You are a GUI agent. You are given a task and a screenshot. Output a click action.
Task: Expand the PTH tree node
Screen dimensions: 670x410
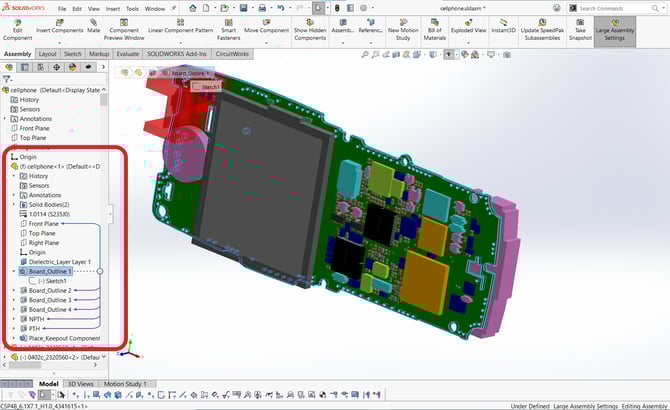point(14,328)
